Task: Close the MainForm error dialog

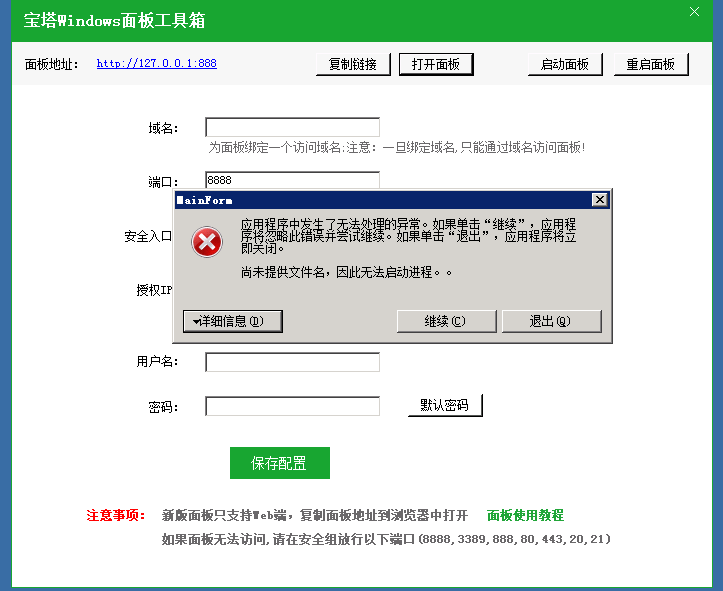Action: (599, 200)
